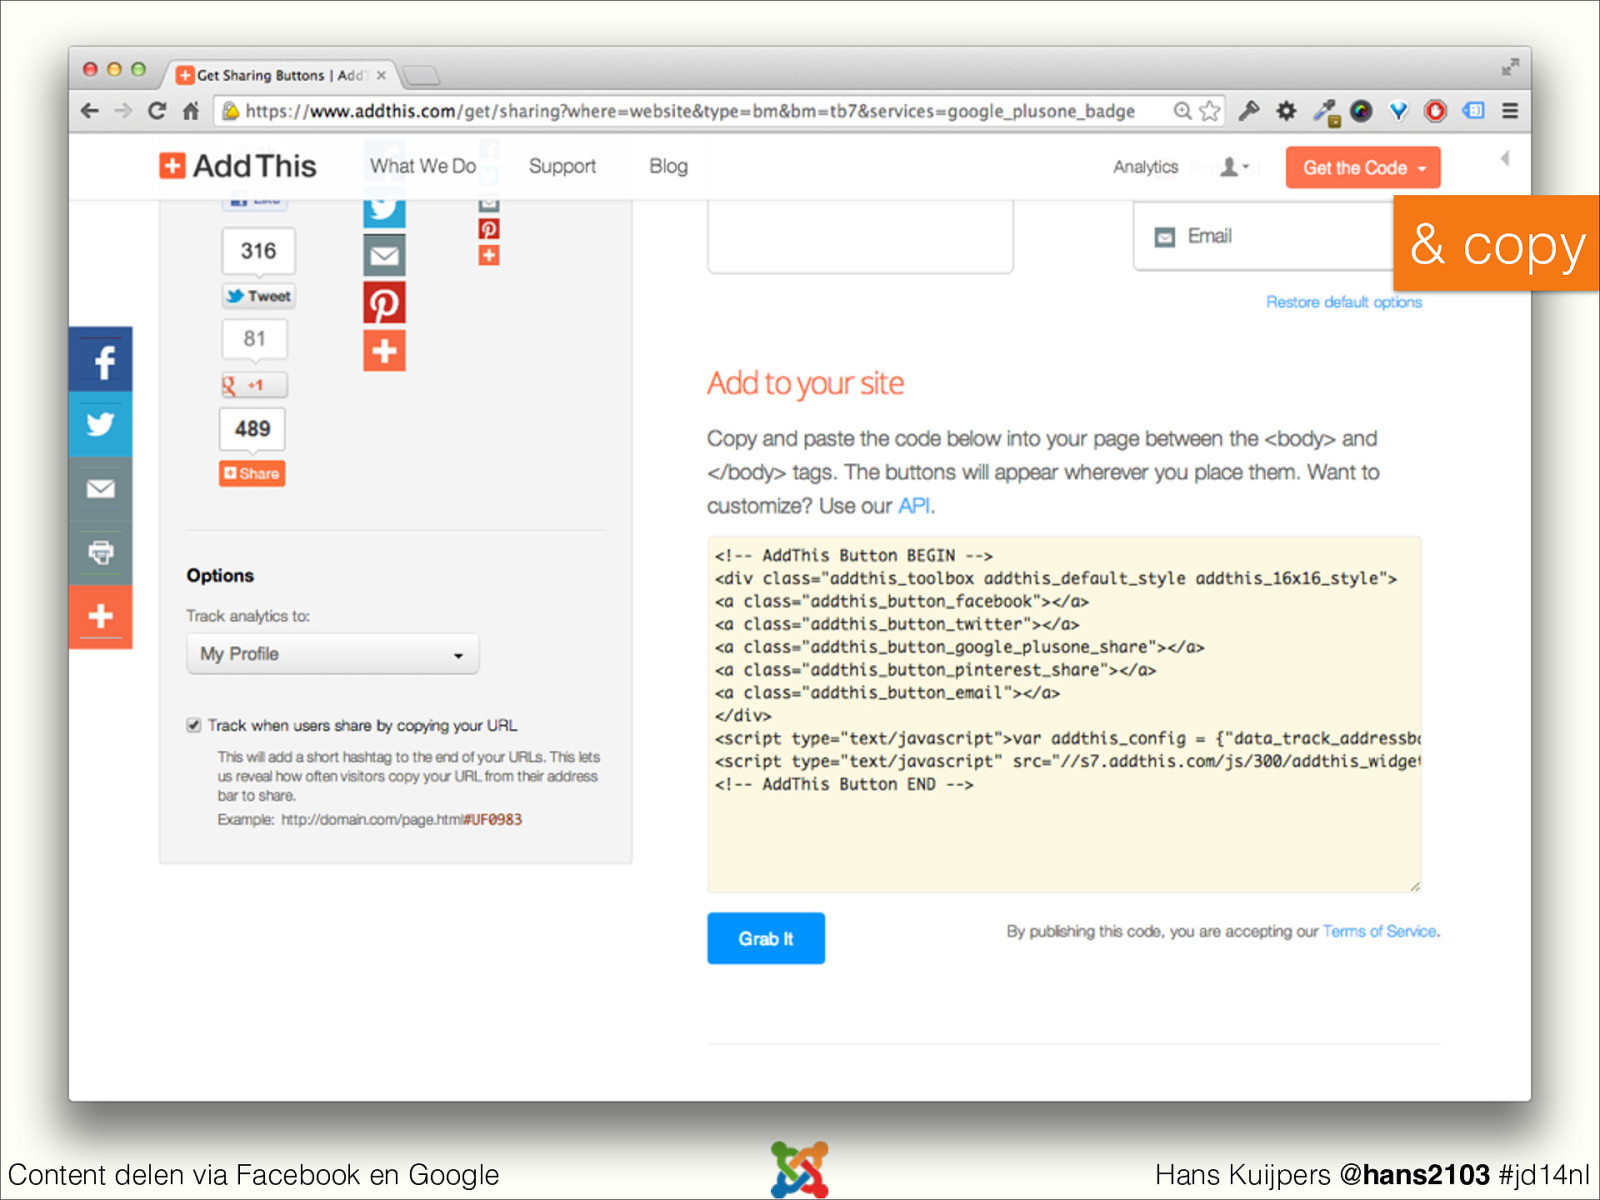Open the Blog menu item

[x=668, y=166]
